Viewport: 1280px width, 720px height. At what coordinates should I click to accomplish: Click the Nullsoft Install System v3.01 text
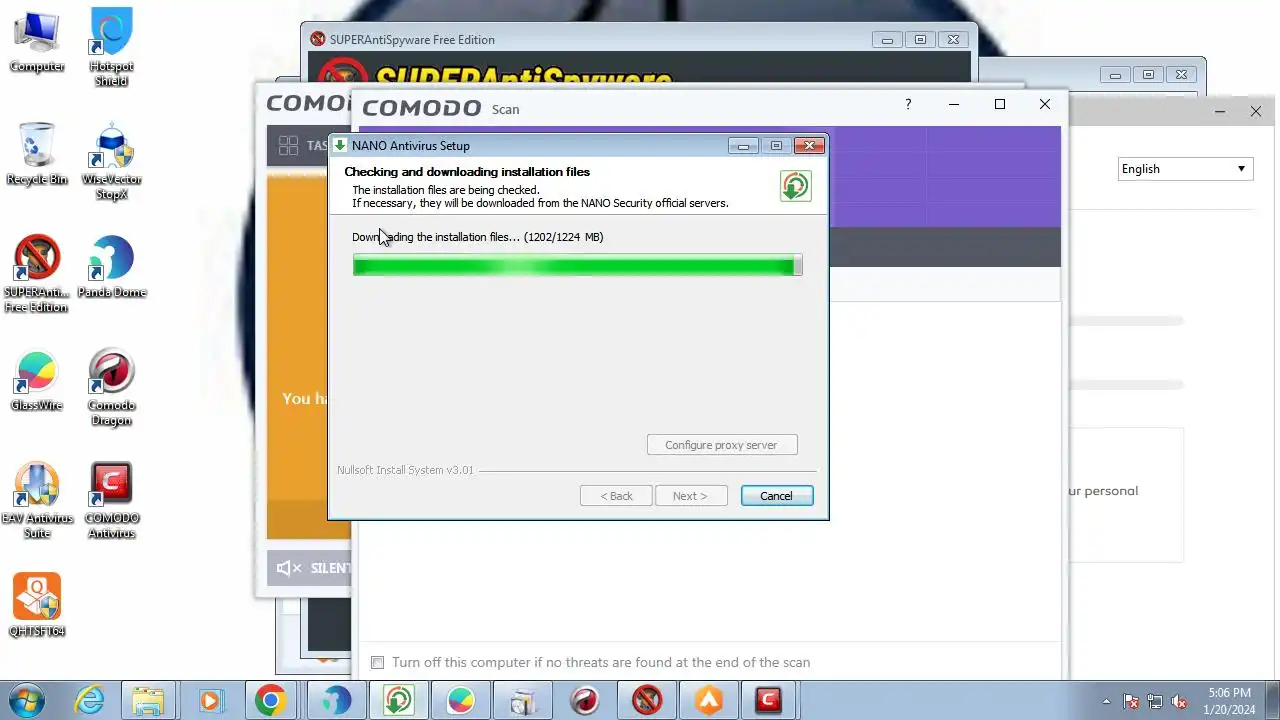(x=405, y=470)
